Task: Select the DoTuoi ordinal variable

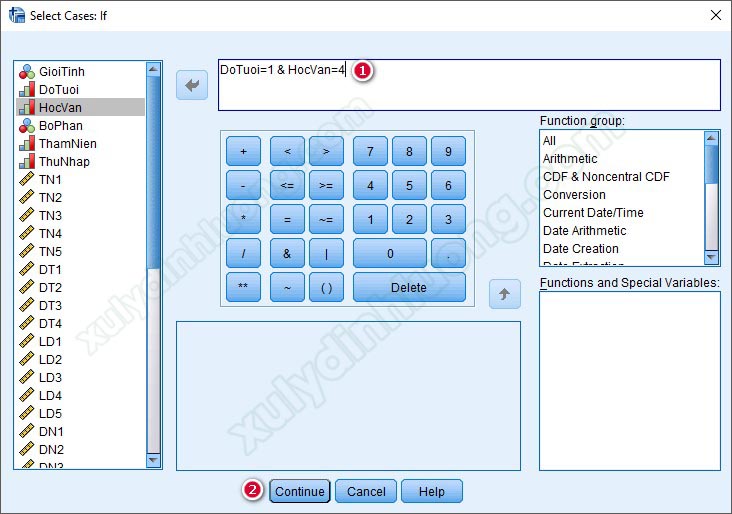Action: pyautogui.click(x=59, y=90)
